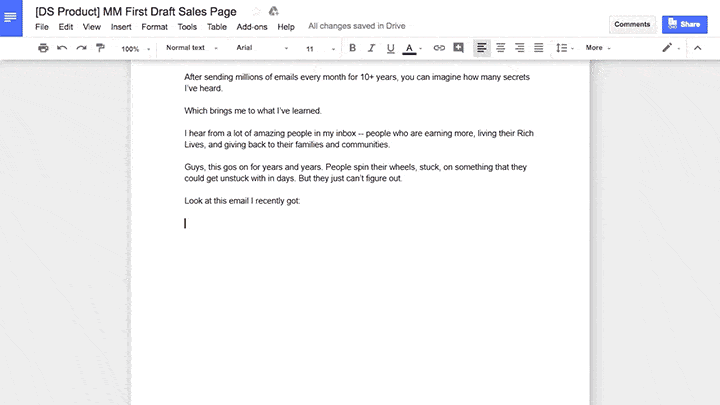Insert a link with the link icon
The width and height of the screenshot is (720, 405).
[x=439, y=48]
